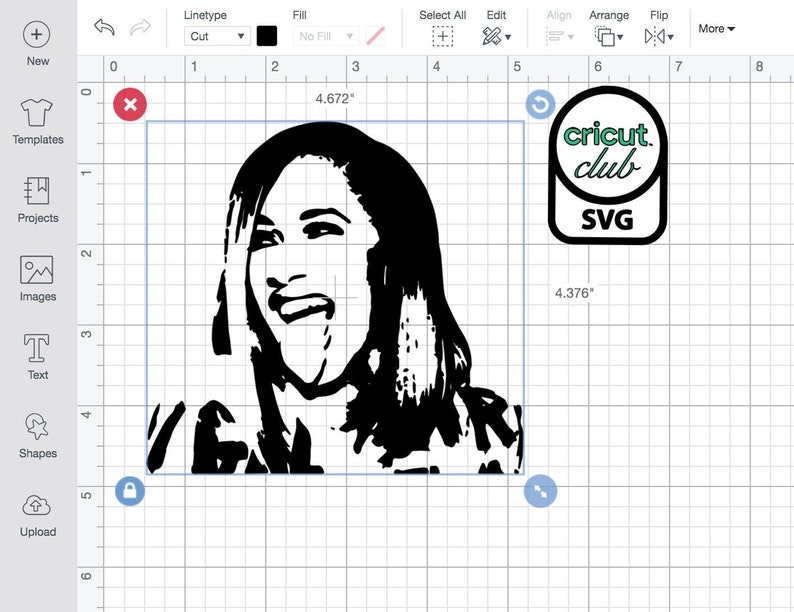Select the black silhouette portrait image

click(335, 298)
